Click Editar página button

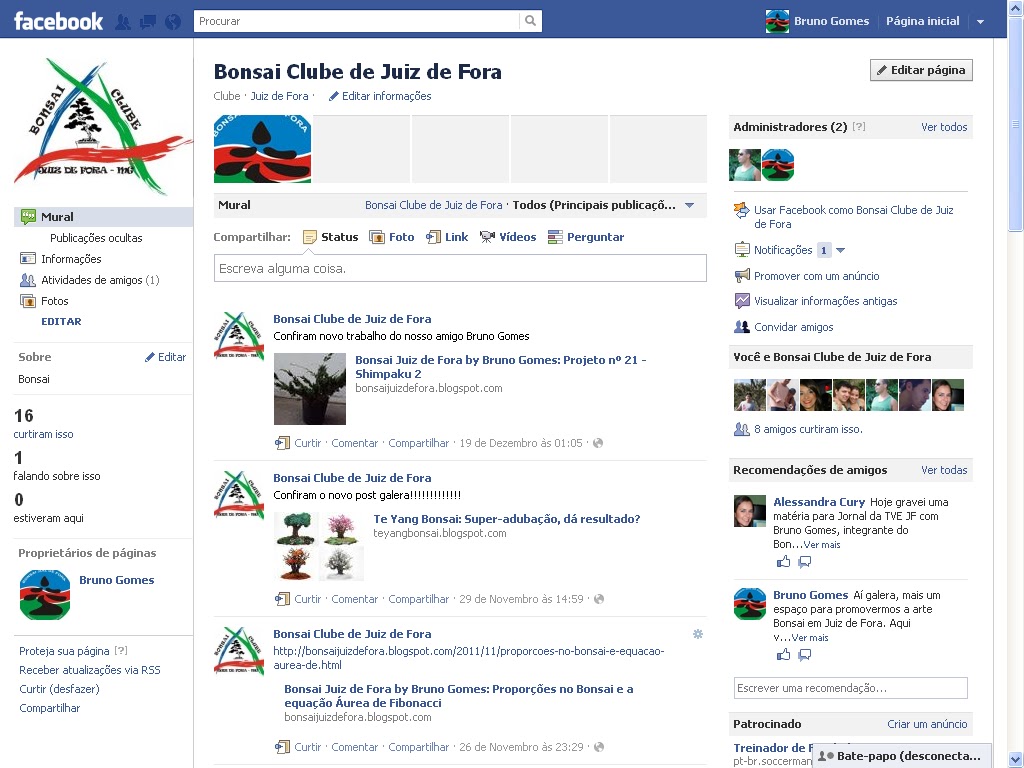point(921,70)
